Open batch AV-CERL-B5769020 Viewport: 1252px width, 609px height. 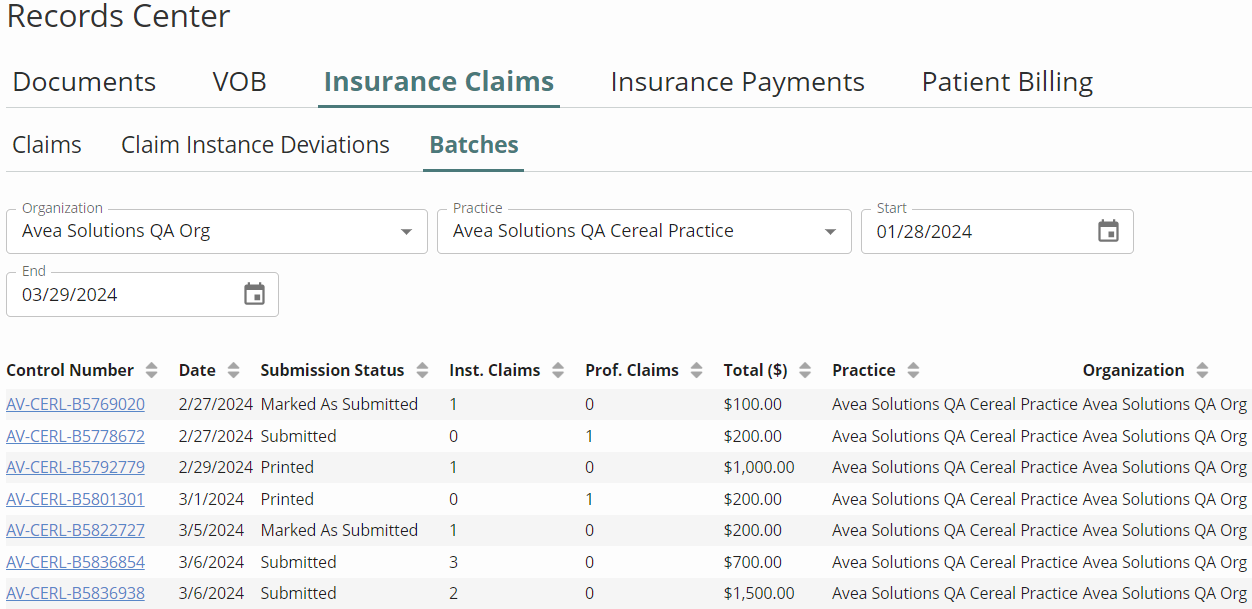[75, 405]
